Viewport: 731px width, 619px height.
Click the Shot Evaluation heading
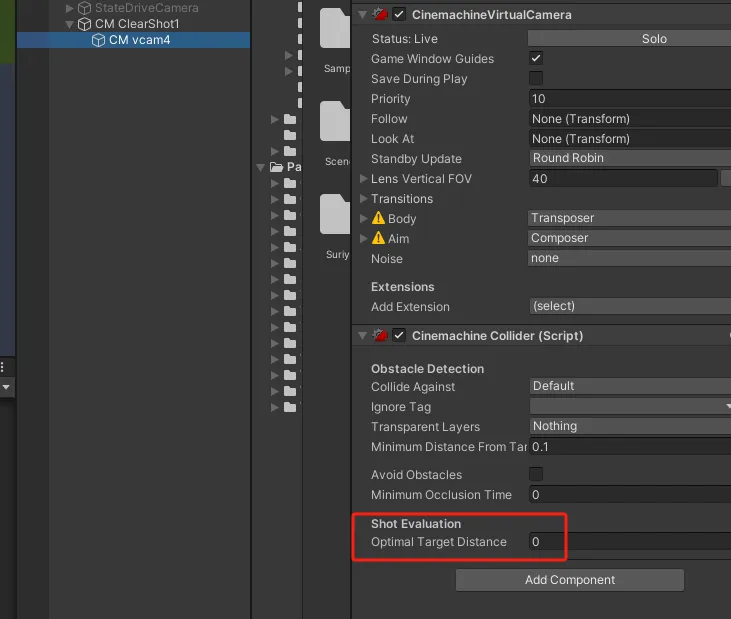[416, 524]
